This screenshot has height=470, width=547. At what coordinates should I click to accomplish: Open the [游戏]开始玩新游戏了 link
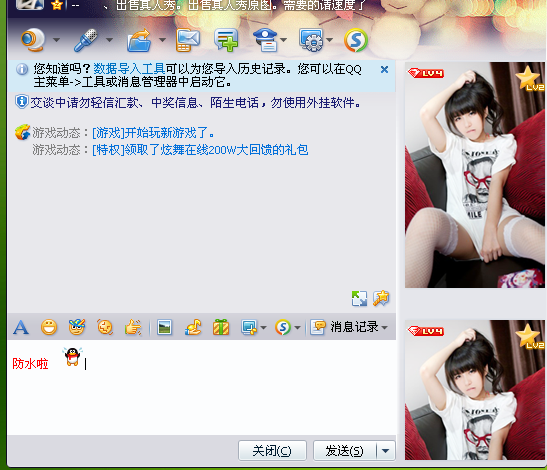pos(153,133)
